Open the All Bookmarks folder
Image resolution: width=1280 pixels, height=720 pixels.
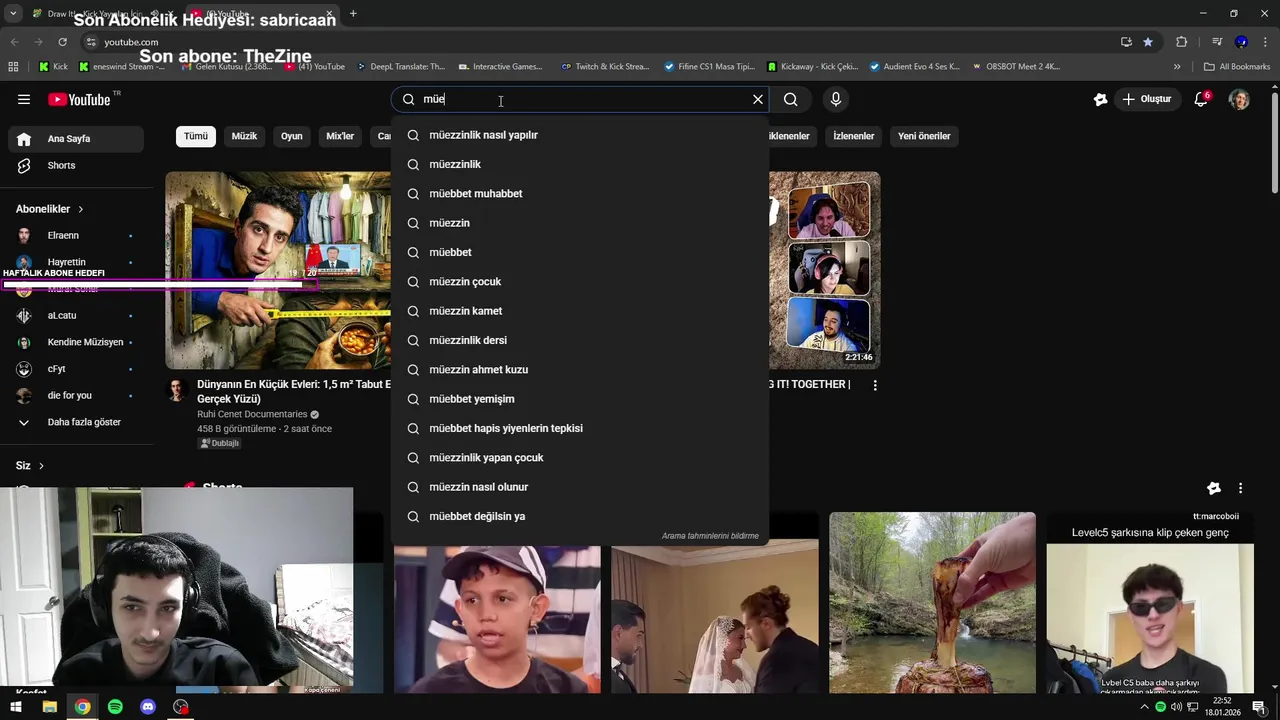[1237, 67]
